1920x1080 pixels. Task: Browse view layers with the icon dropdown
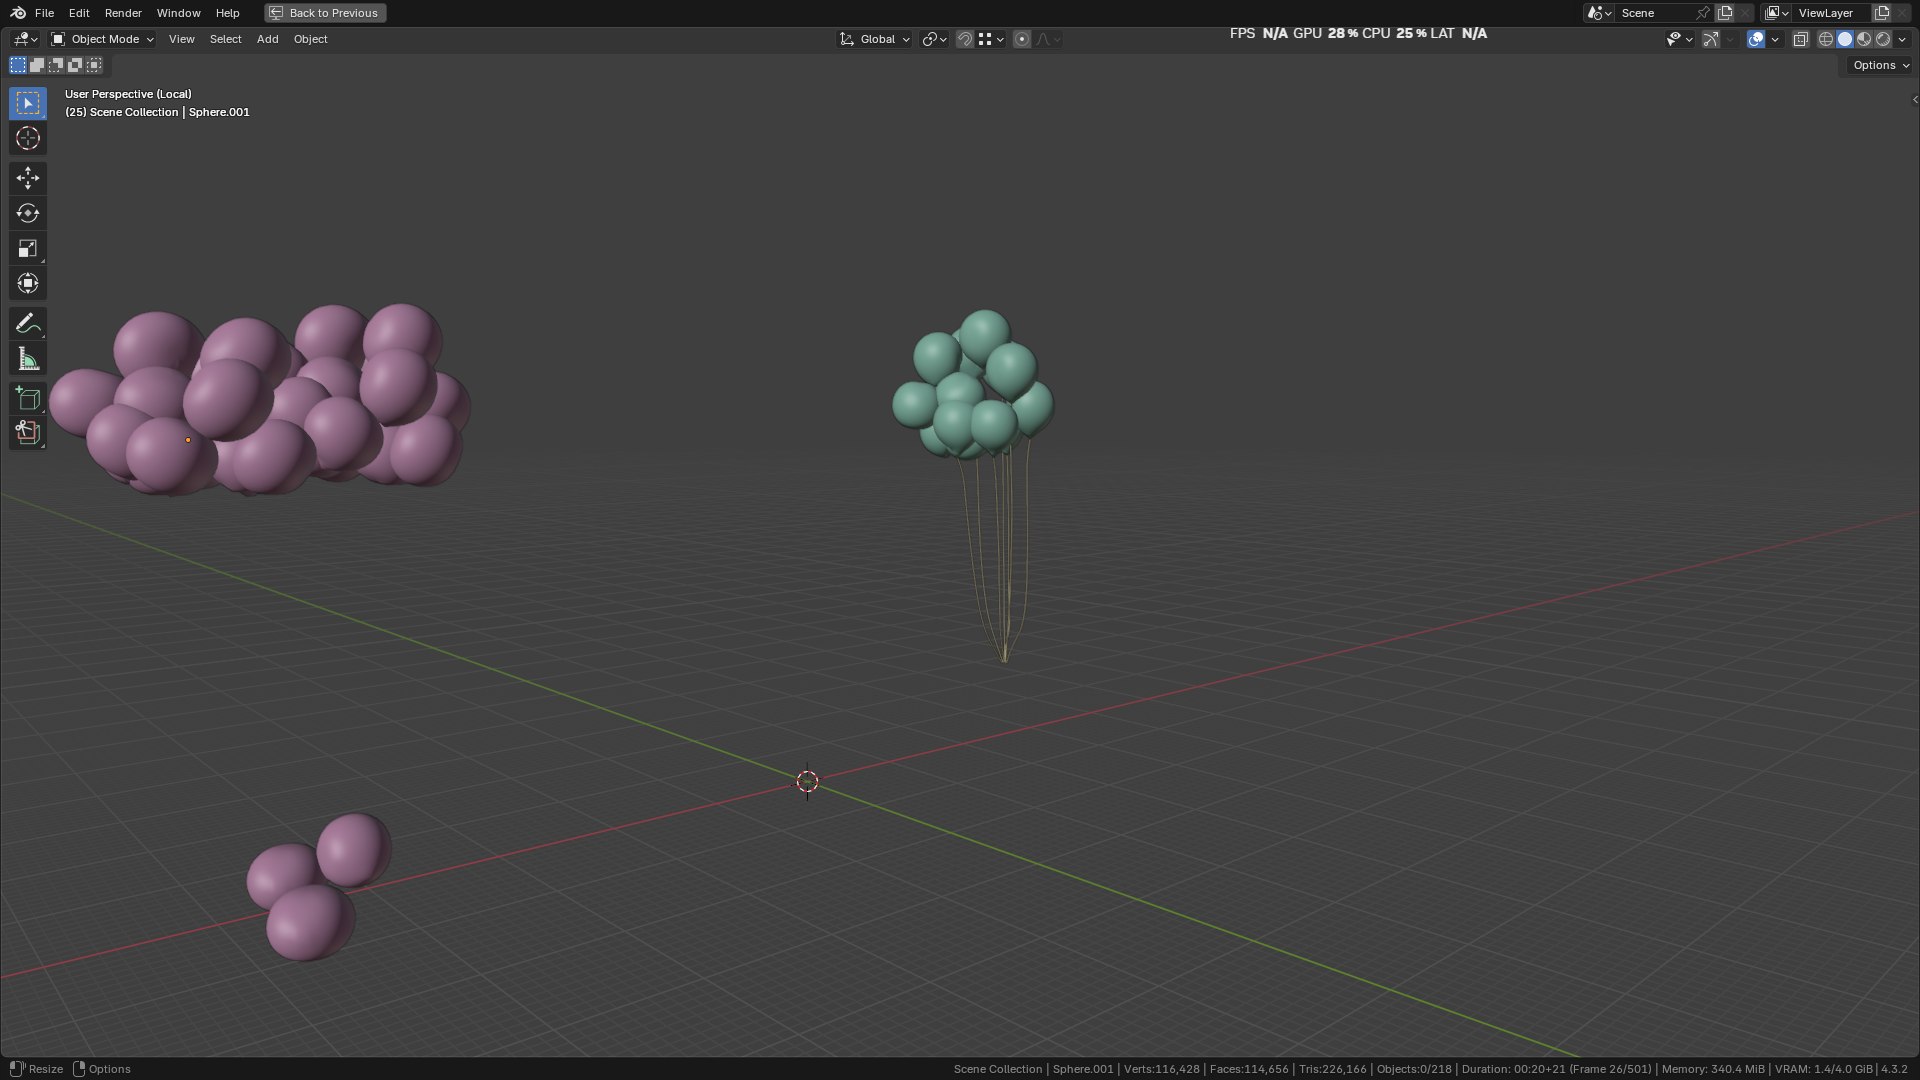click(x=1777, y=13)
